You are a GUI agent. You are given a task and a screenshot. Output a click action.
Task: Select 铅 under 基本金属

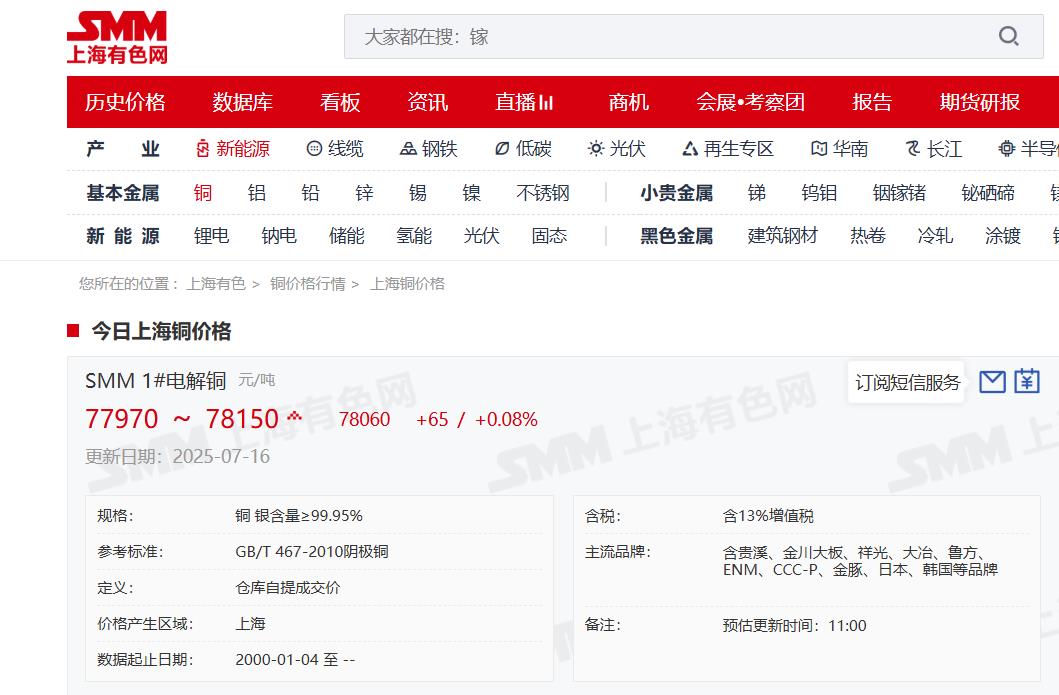pyautogui.click(x=310, y=193)
